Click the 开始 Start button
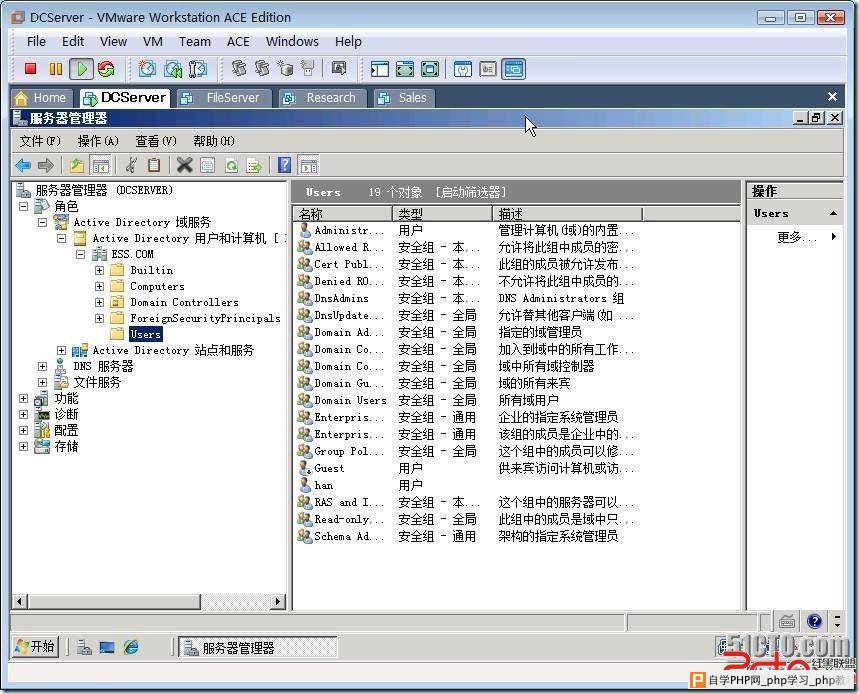The image size is (859, 694). 35,647
